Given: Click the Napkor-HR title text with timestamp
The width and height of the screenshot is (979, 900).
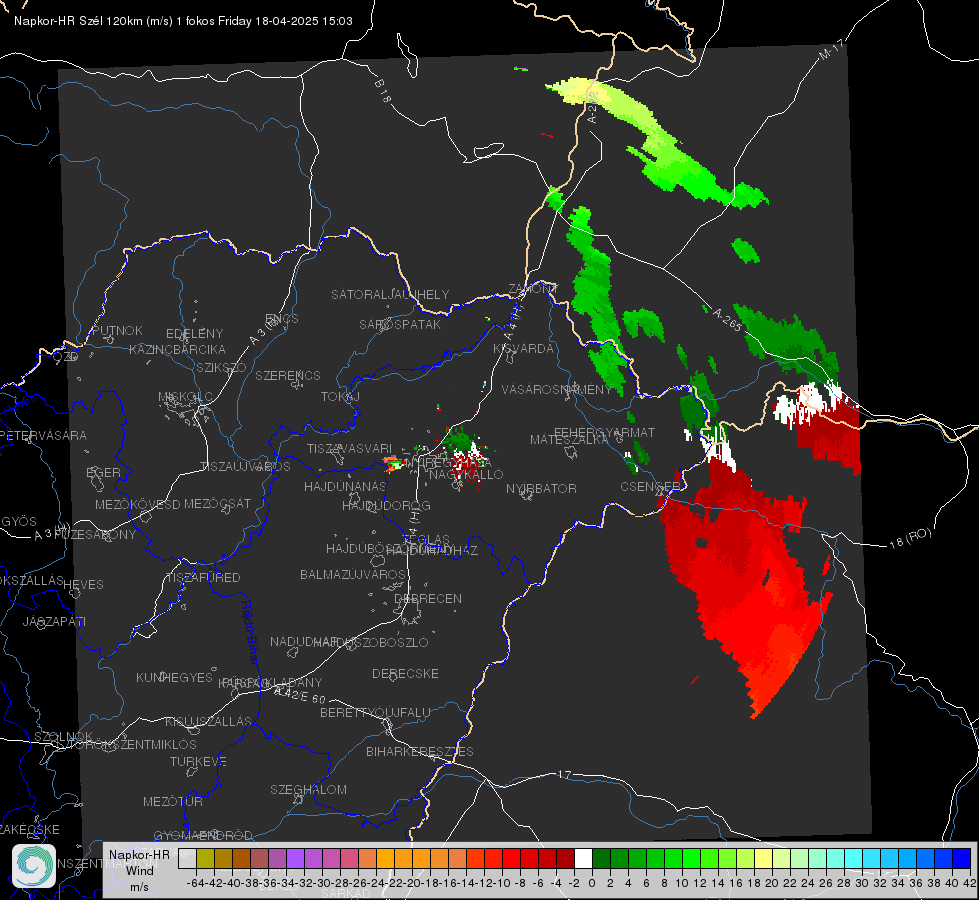Looking at the screenshot, I should click(183, 21).
